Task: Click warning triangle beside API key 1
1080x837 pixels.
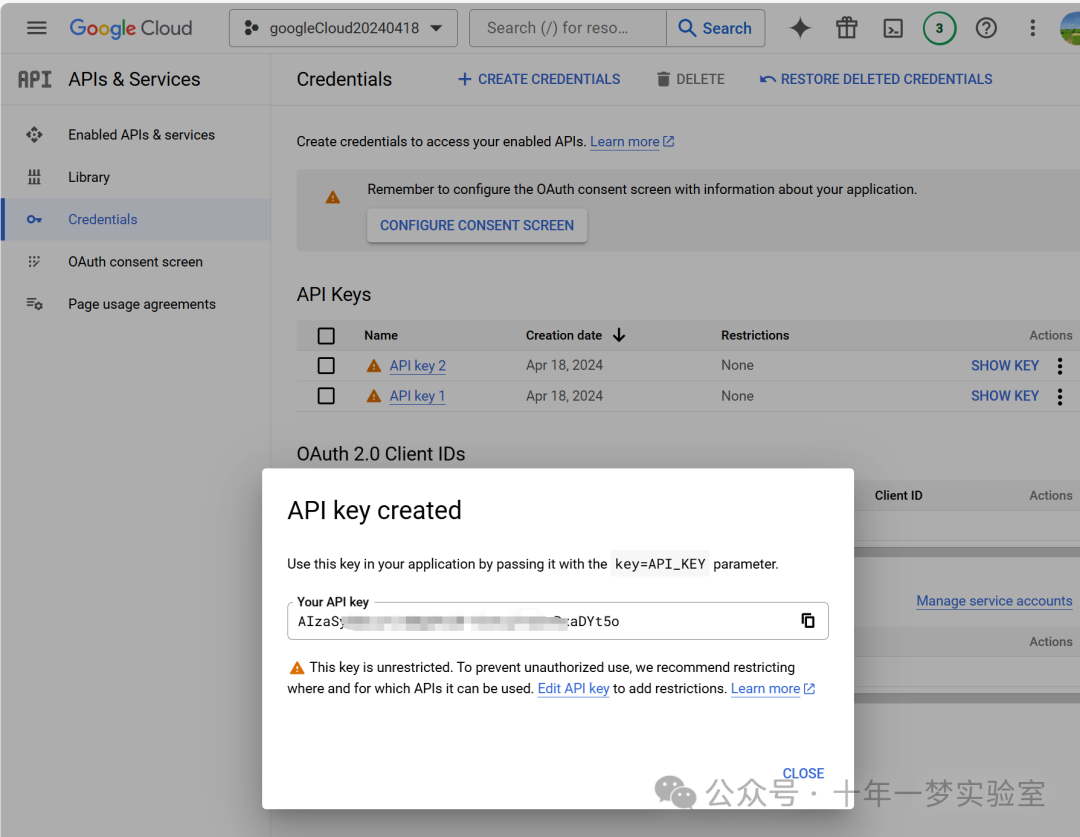Action: (x=374, y=396)
